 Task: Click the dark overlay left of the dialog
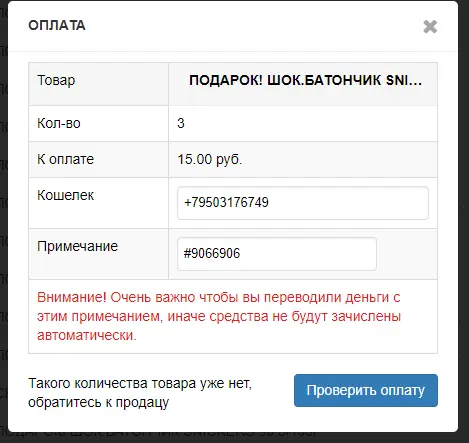click(x=3, y=220)
